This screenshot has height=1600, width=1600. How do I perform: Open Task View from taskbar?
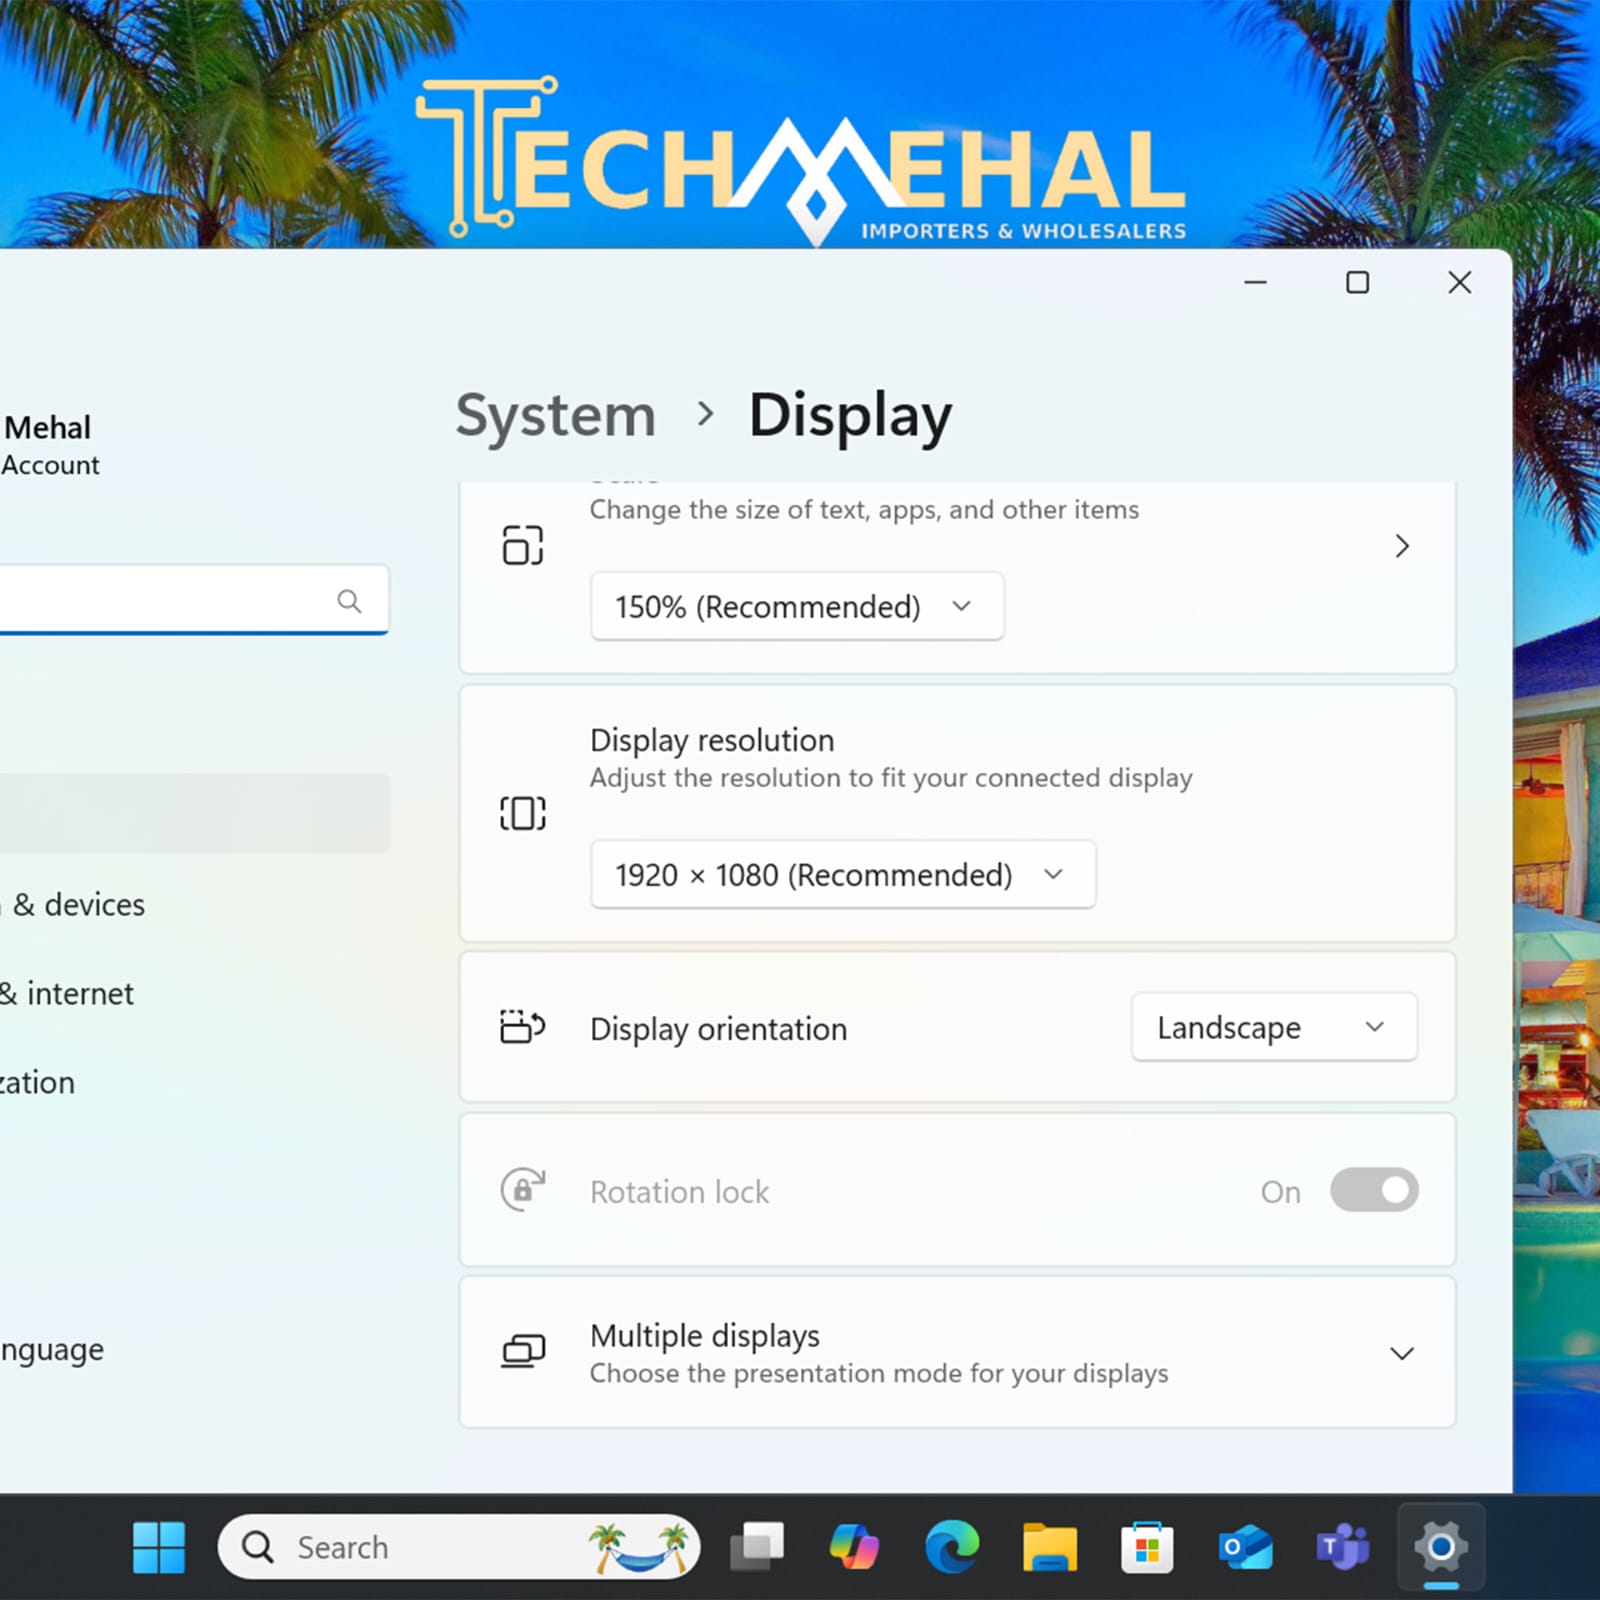tap(757, 1547)
